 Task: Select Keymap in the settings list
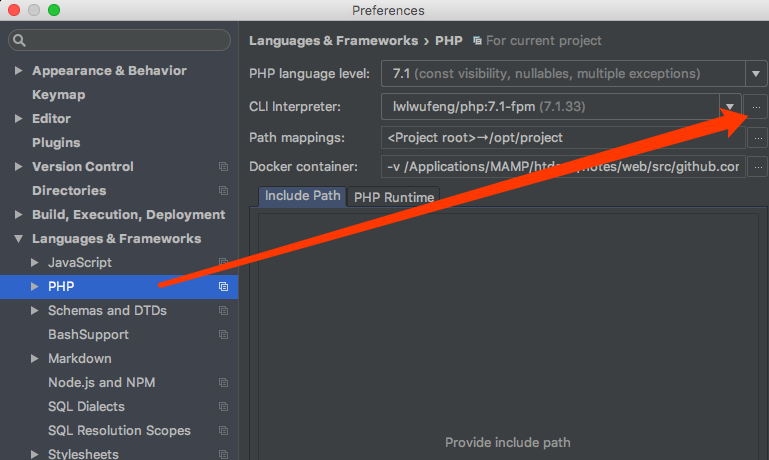(58, 95)
